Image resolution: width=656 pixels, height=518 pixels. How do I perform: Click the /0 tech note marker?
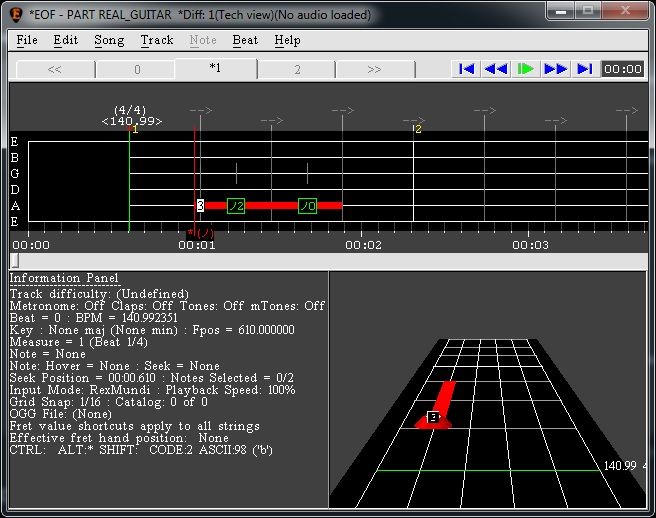(308, 206)
